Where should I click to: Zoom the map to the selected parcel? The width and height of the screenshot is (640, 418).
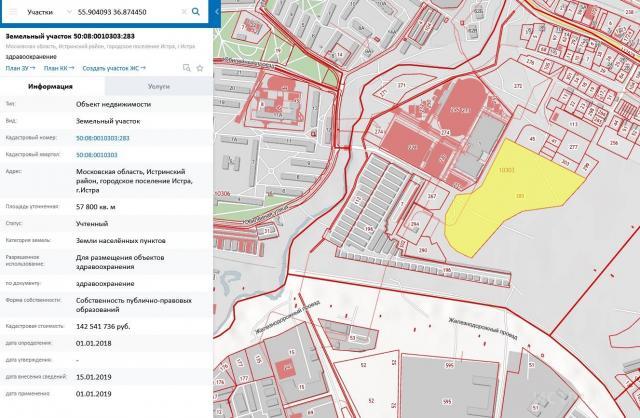[187, 68]
